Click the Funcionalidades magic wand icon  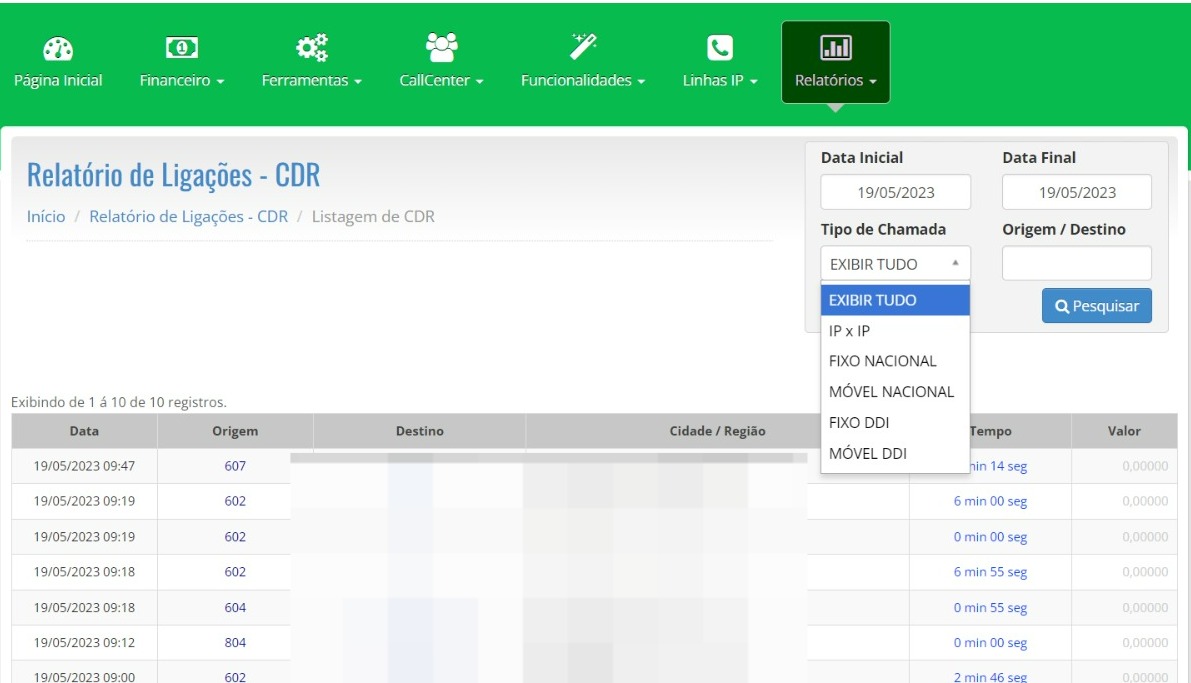click(x=582, y=48)
